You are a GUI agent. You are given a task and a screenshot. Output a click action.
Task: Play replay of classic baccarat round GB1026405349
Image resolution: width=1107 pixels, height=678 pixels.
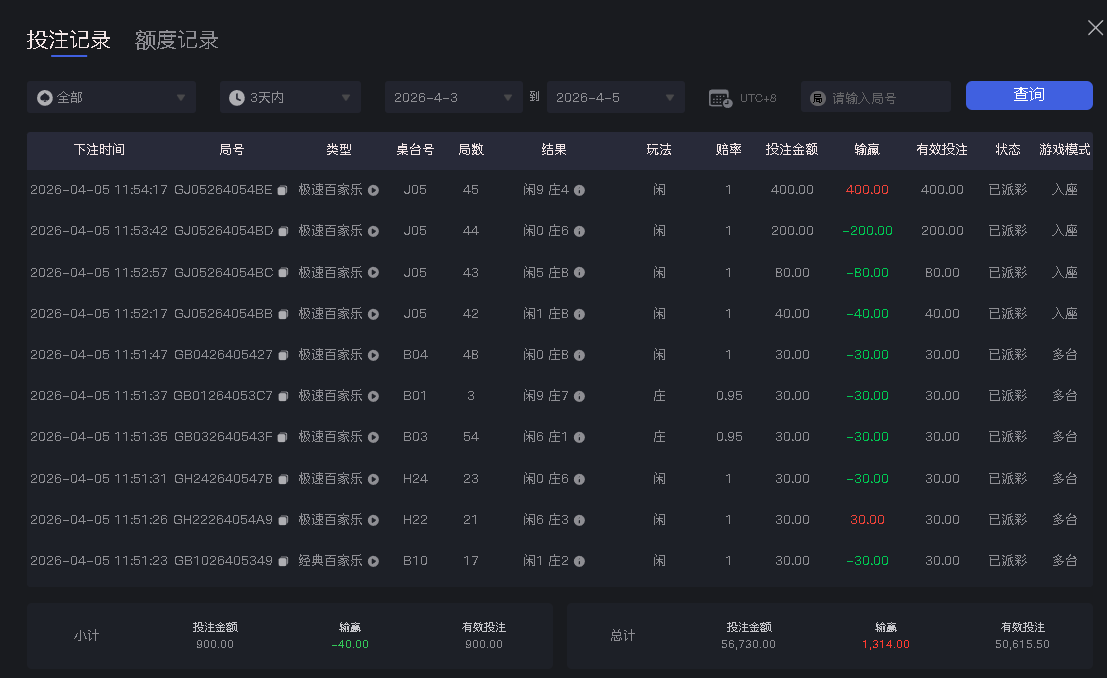(x=372, y=560)
